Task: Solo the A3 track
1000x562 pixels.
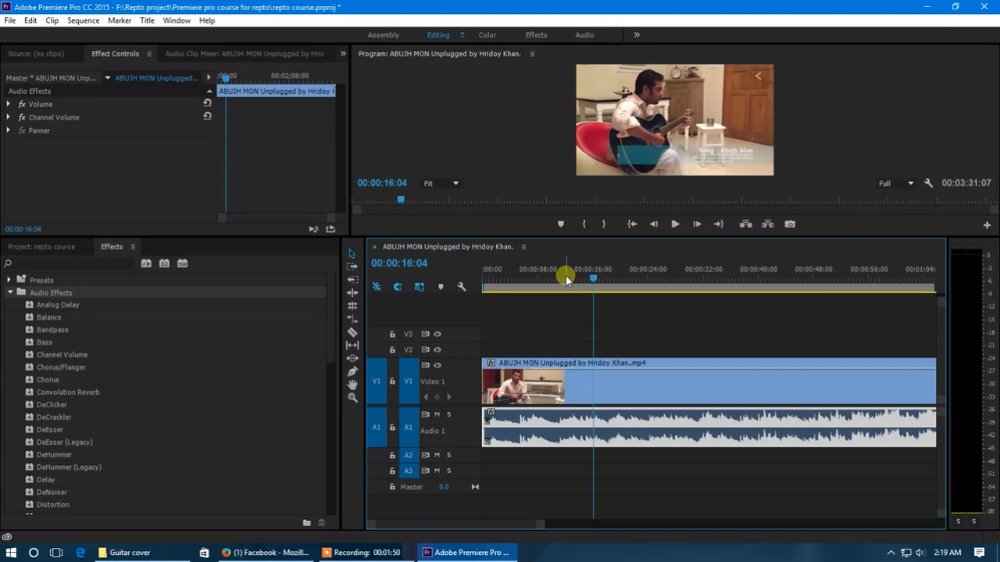Action: [449, 471]
